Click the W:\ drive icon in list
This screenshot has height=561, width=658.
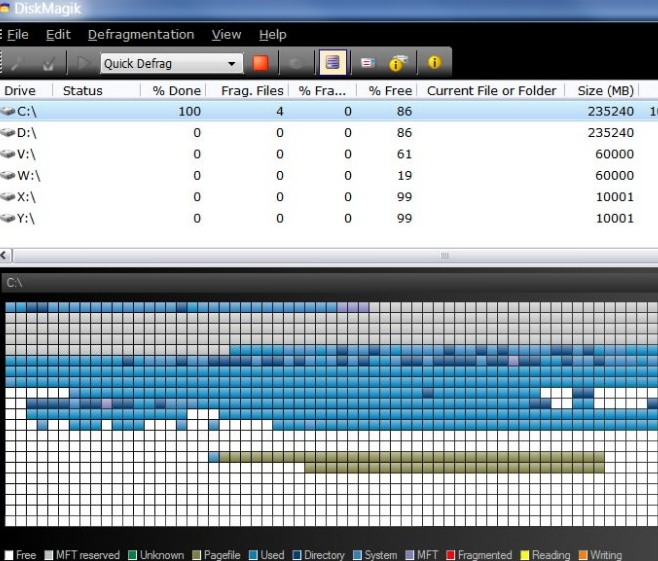(x=8, y=175)
